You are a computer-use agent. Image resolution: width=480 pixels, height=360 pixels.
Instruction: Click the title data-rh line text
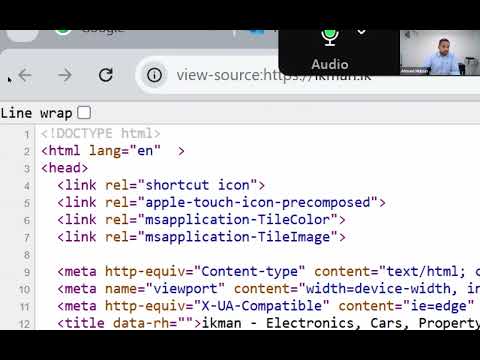[268, 323]
